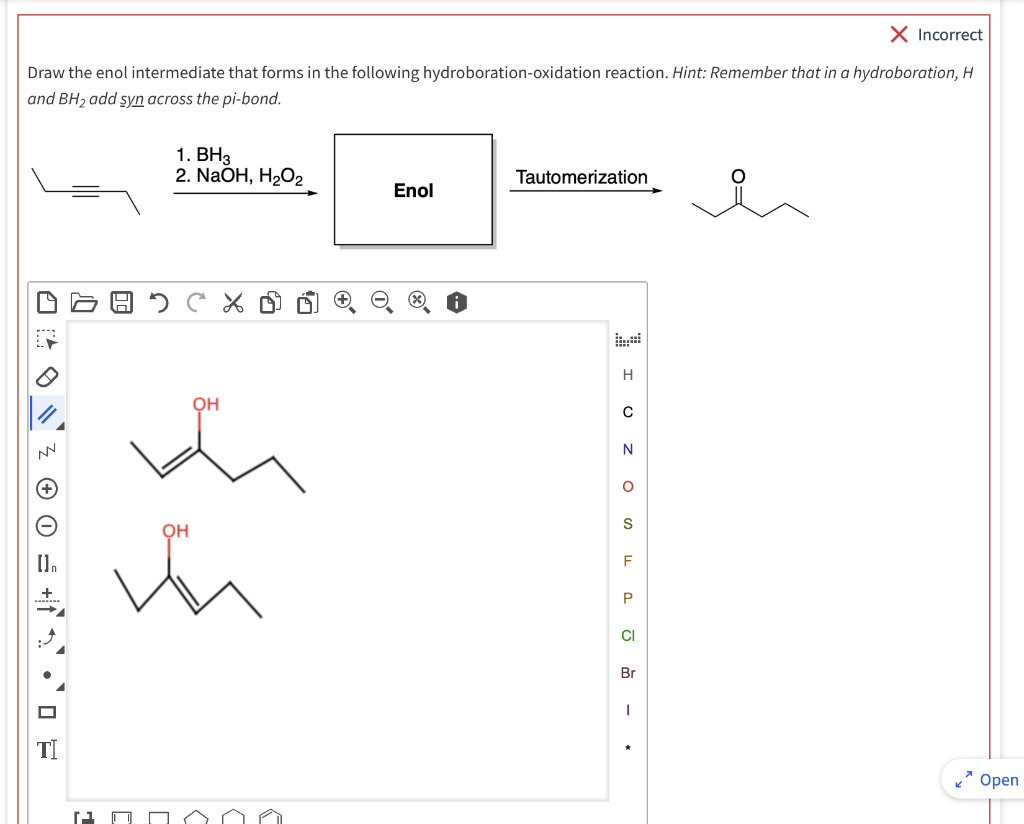The image size is (1024, 824).
Task: Select the Oxygen element button
Action: (x=627, y=486)
